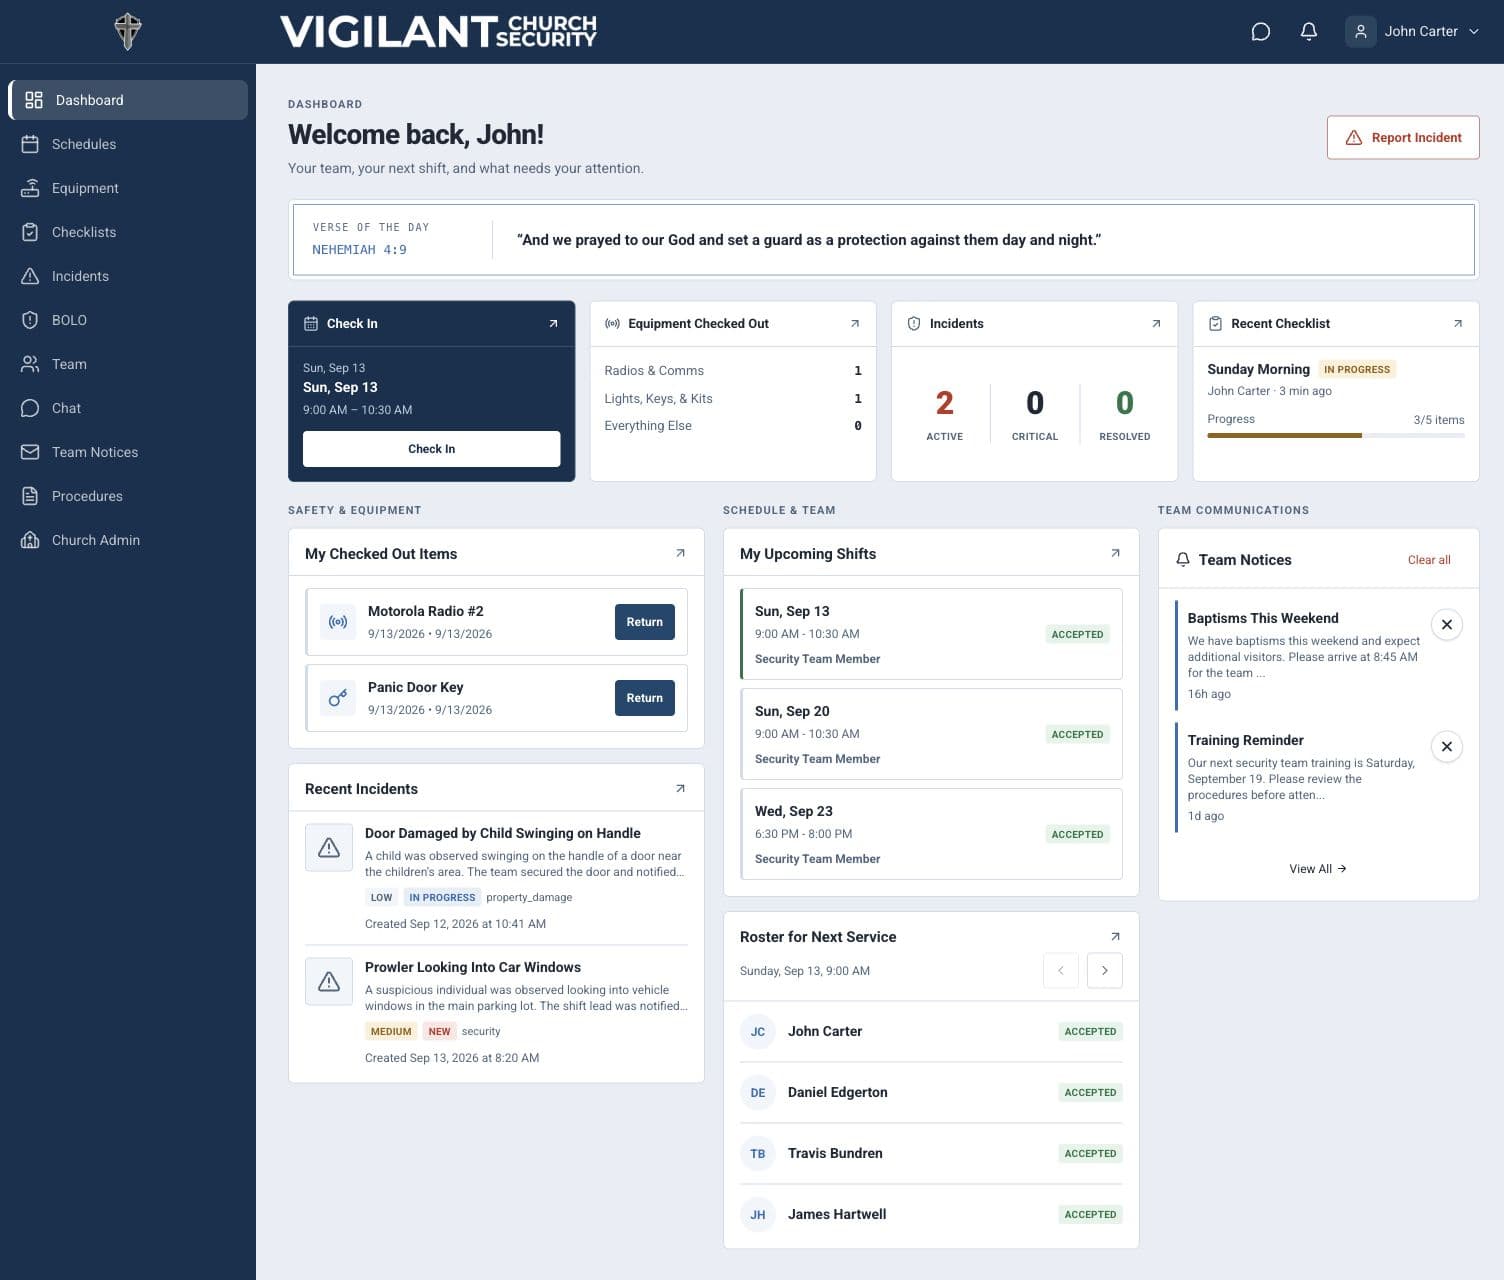Open the chat bubble icon in header
The image size is (1504, 1280).
click(x=1261, y=32)
